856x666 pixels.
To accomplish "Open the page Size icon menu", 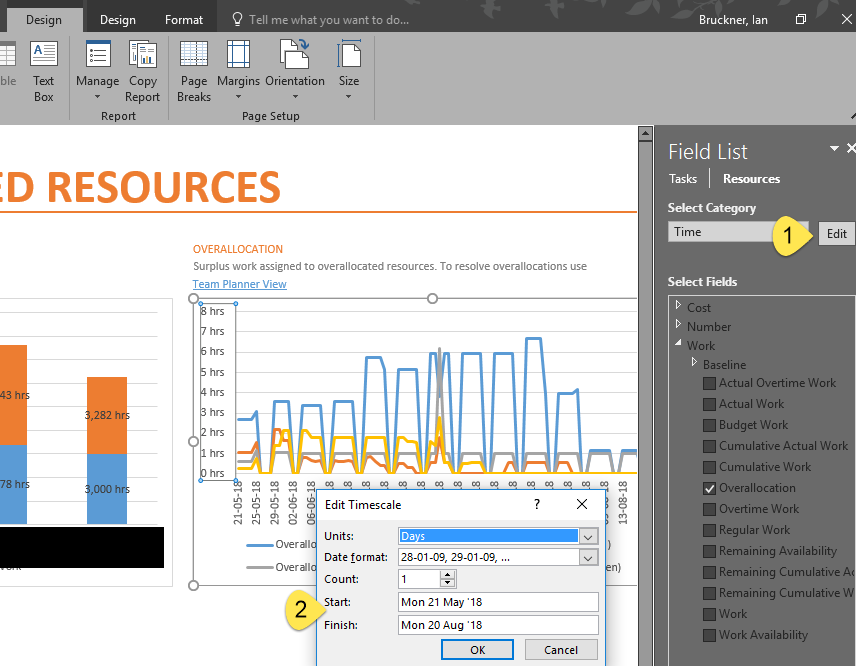I will (349, 70).
